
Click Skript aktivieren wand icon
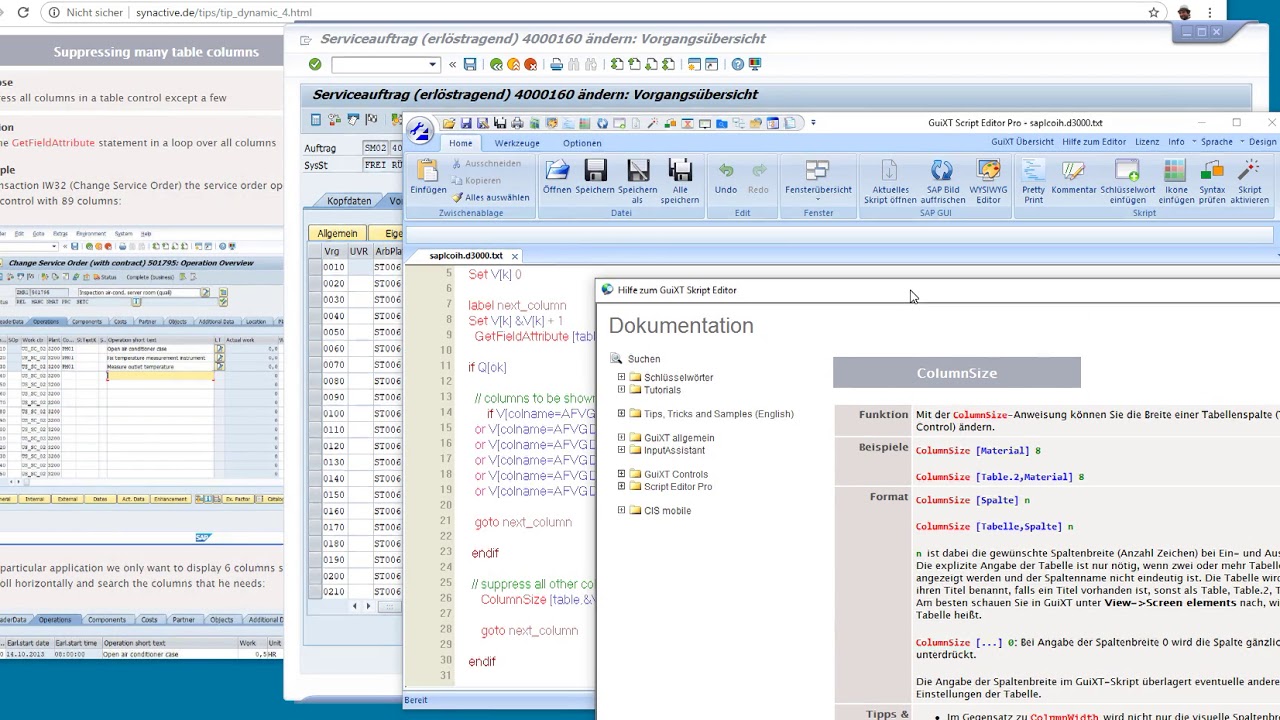(x=1249, y=181)
